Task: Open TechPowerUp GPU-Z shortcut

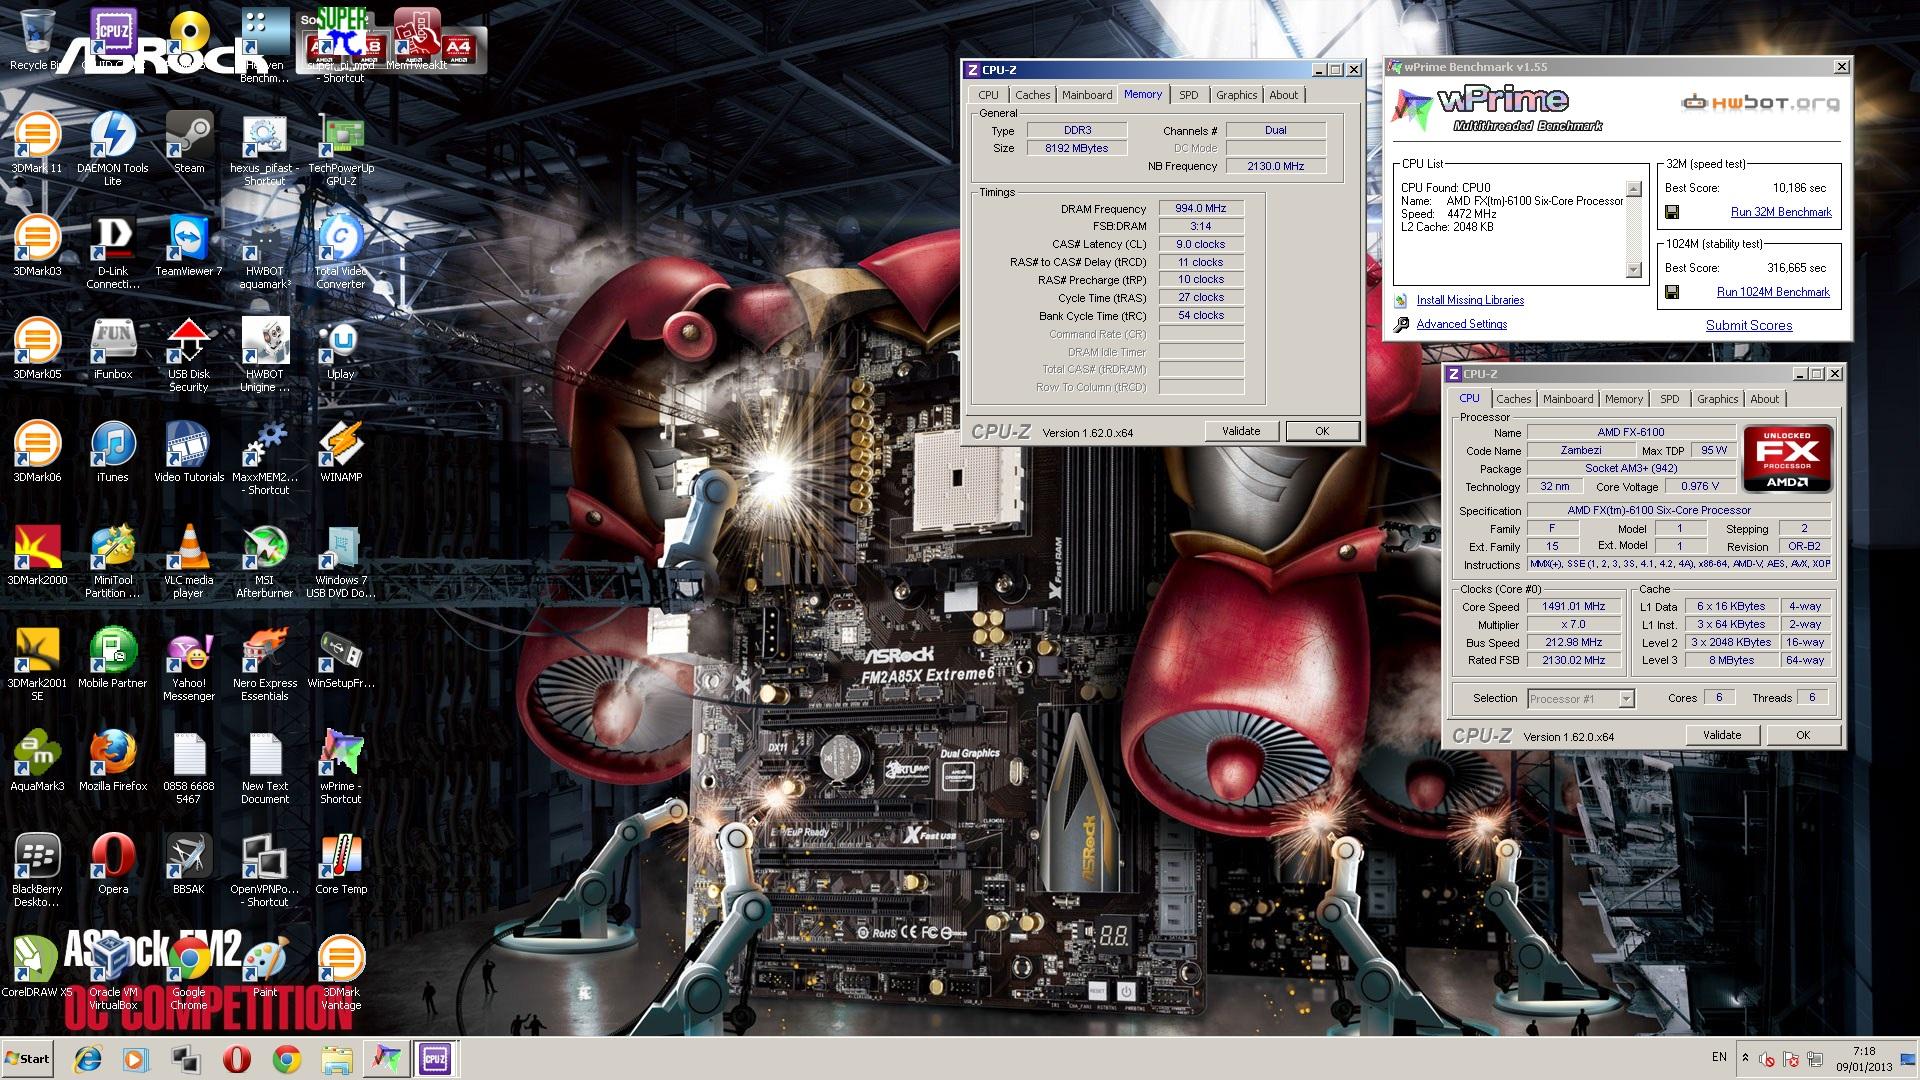Action: (341, 148)
